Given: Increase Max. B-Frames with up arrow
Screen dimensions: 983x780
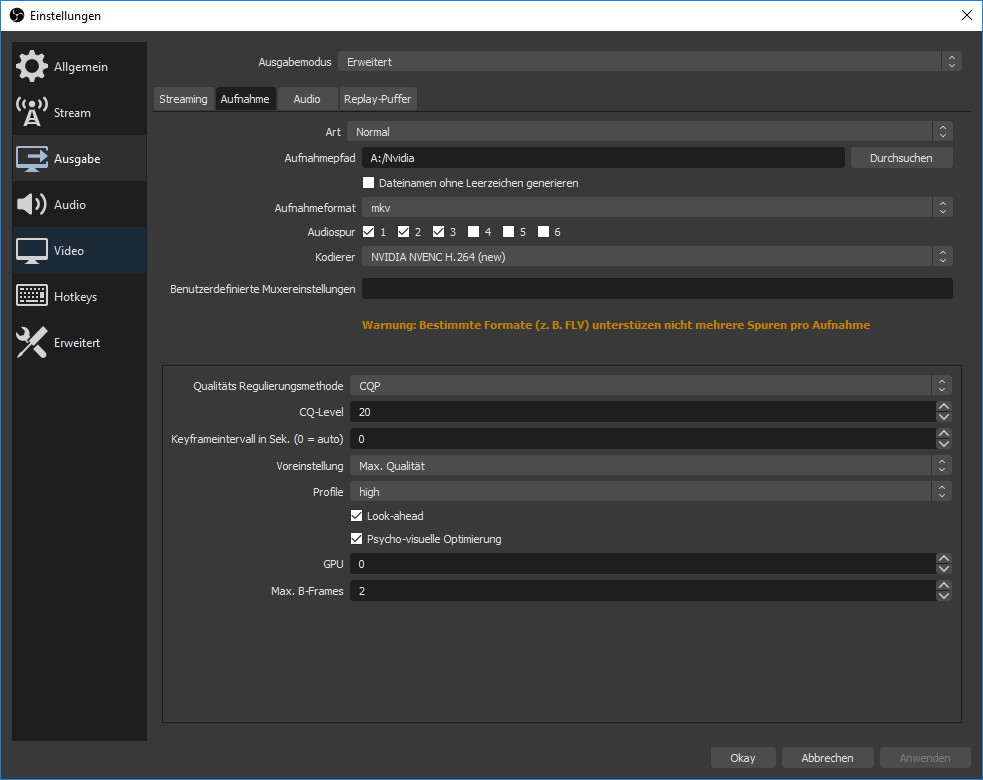Looking at the screenshot, I should (944, 586).
